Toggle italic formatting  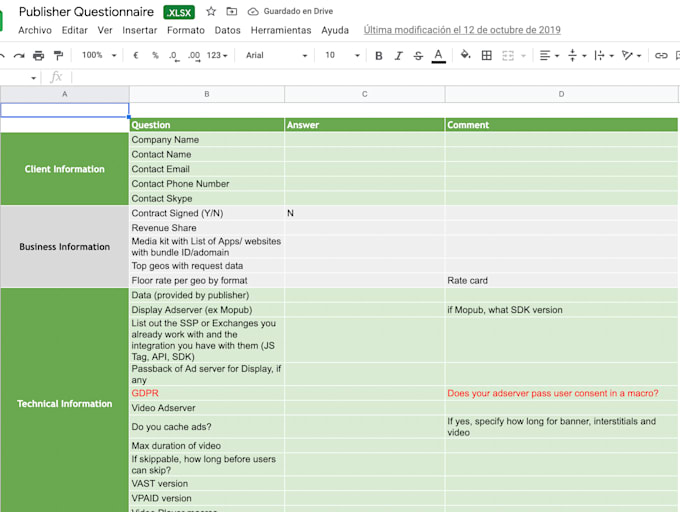coord(398,55)
